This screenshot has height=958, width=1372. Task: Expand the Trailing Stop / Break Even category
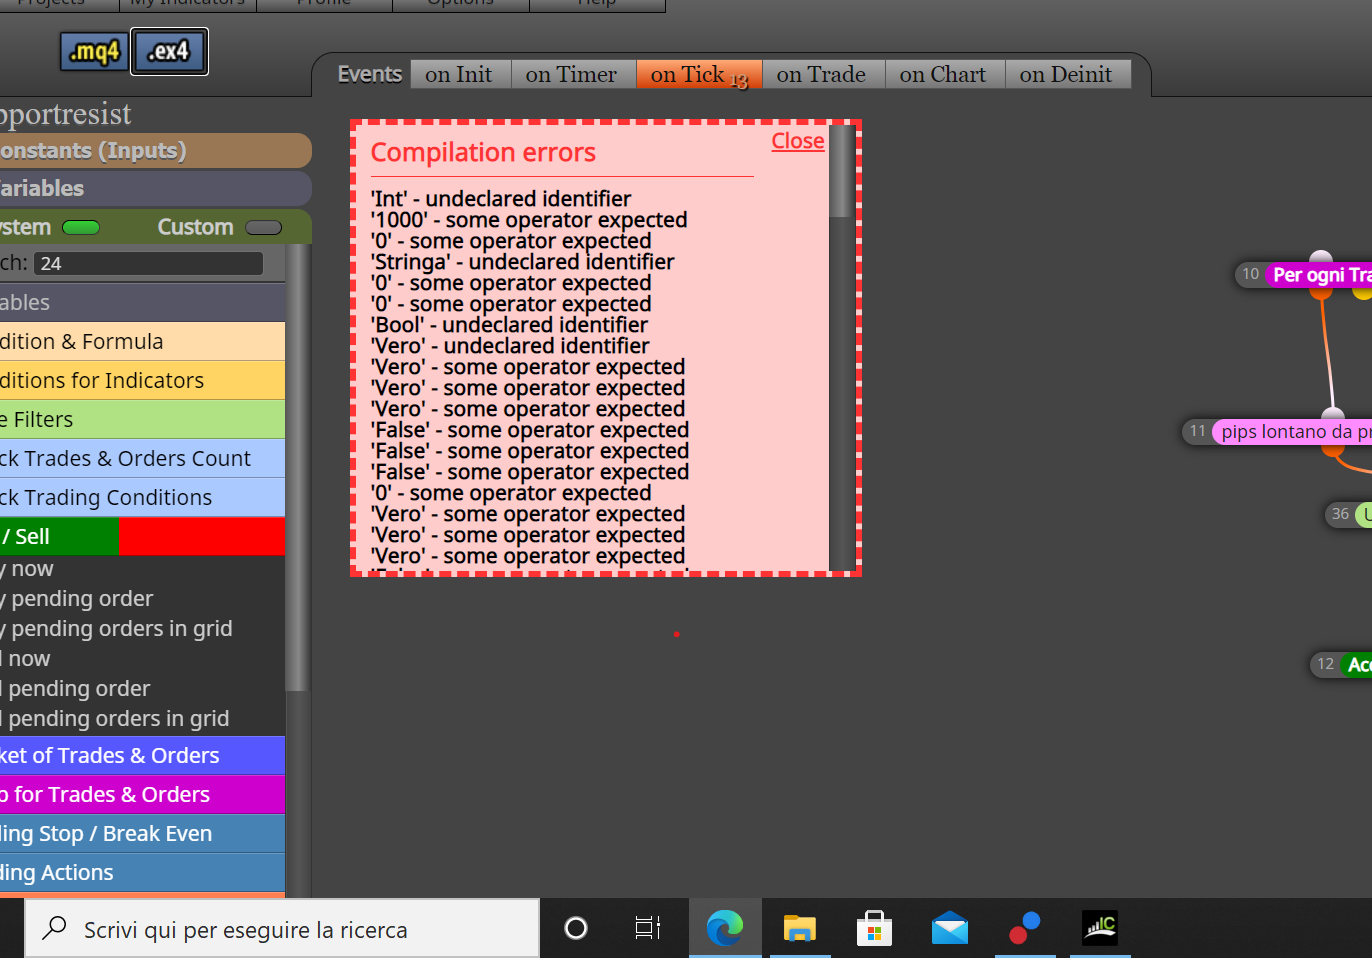pos(142,833)
